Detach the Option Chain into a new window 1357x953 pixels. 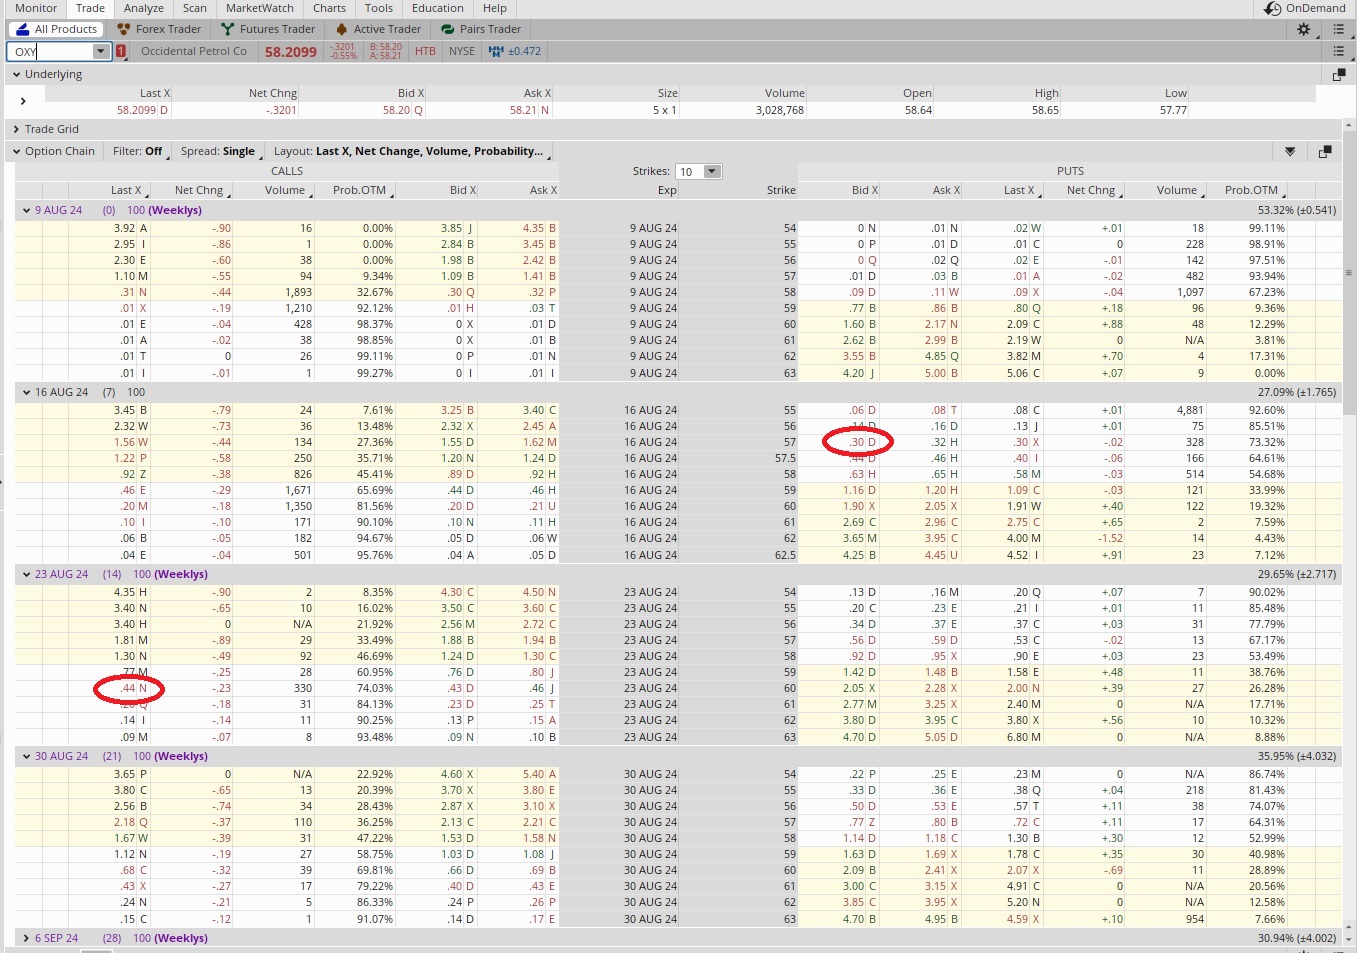[1325, 151]
